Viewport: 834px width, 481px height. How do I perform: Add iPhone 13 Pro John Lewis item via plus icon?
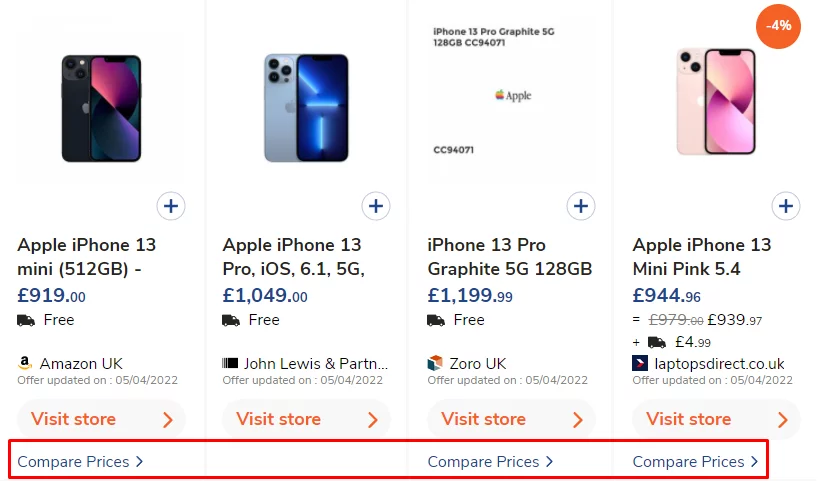[x=376, y=207]
